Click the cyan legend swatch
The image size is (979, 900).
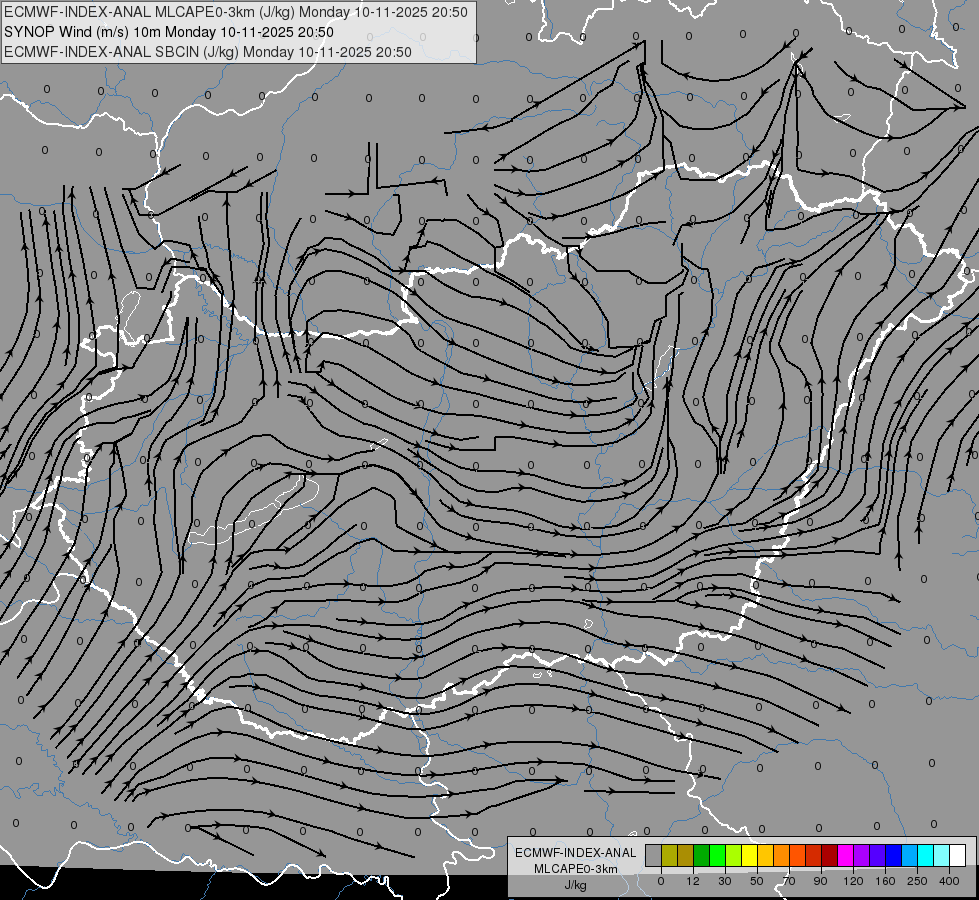click(x=925, y=855)
